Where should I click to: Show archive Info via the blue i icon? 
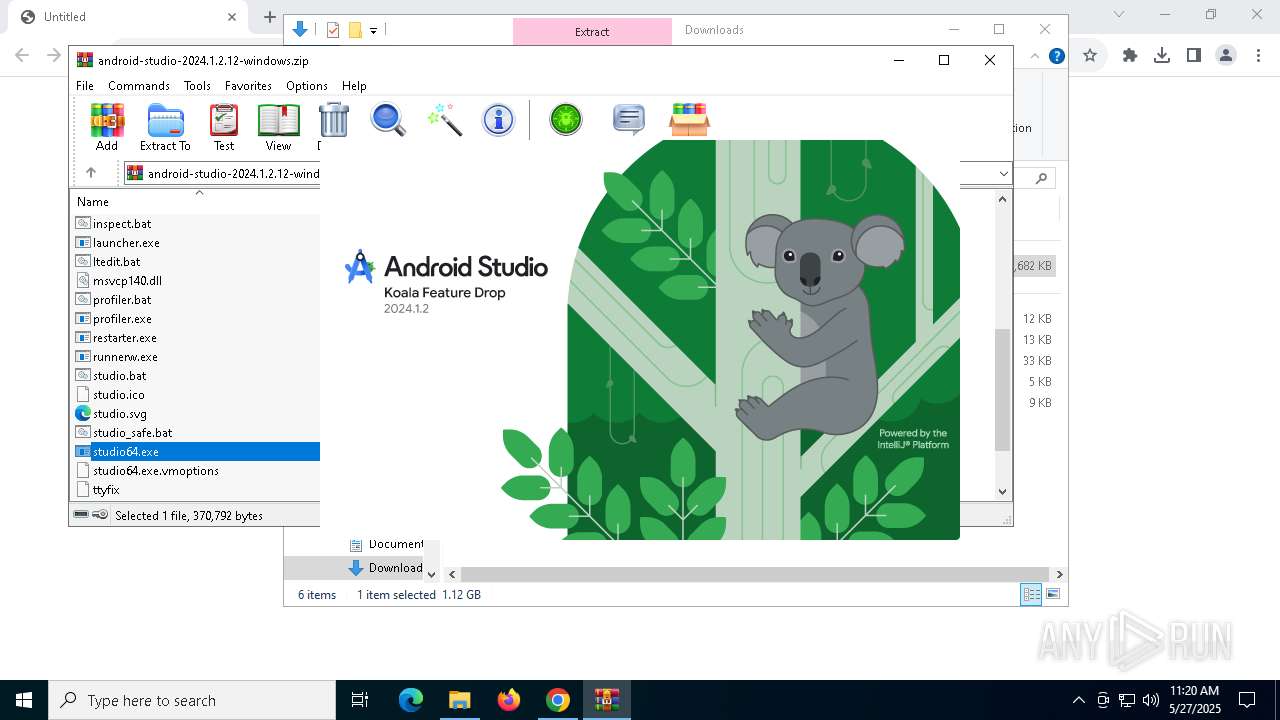(x=498, y=119)
